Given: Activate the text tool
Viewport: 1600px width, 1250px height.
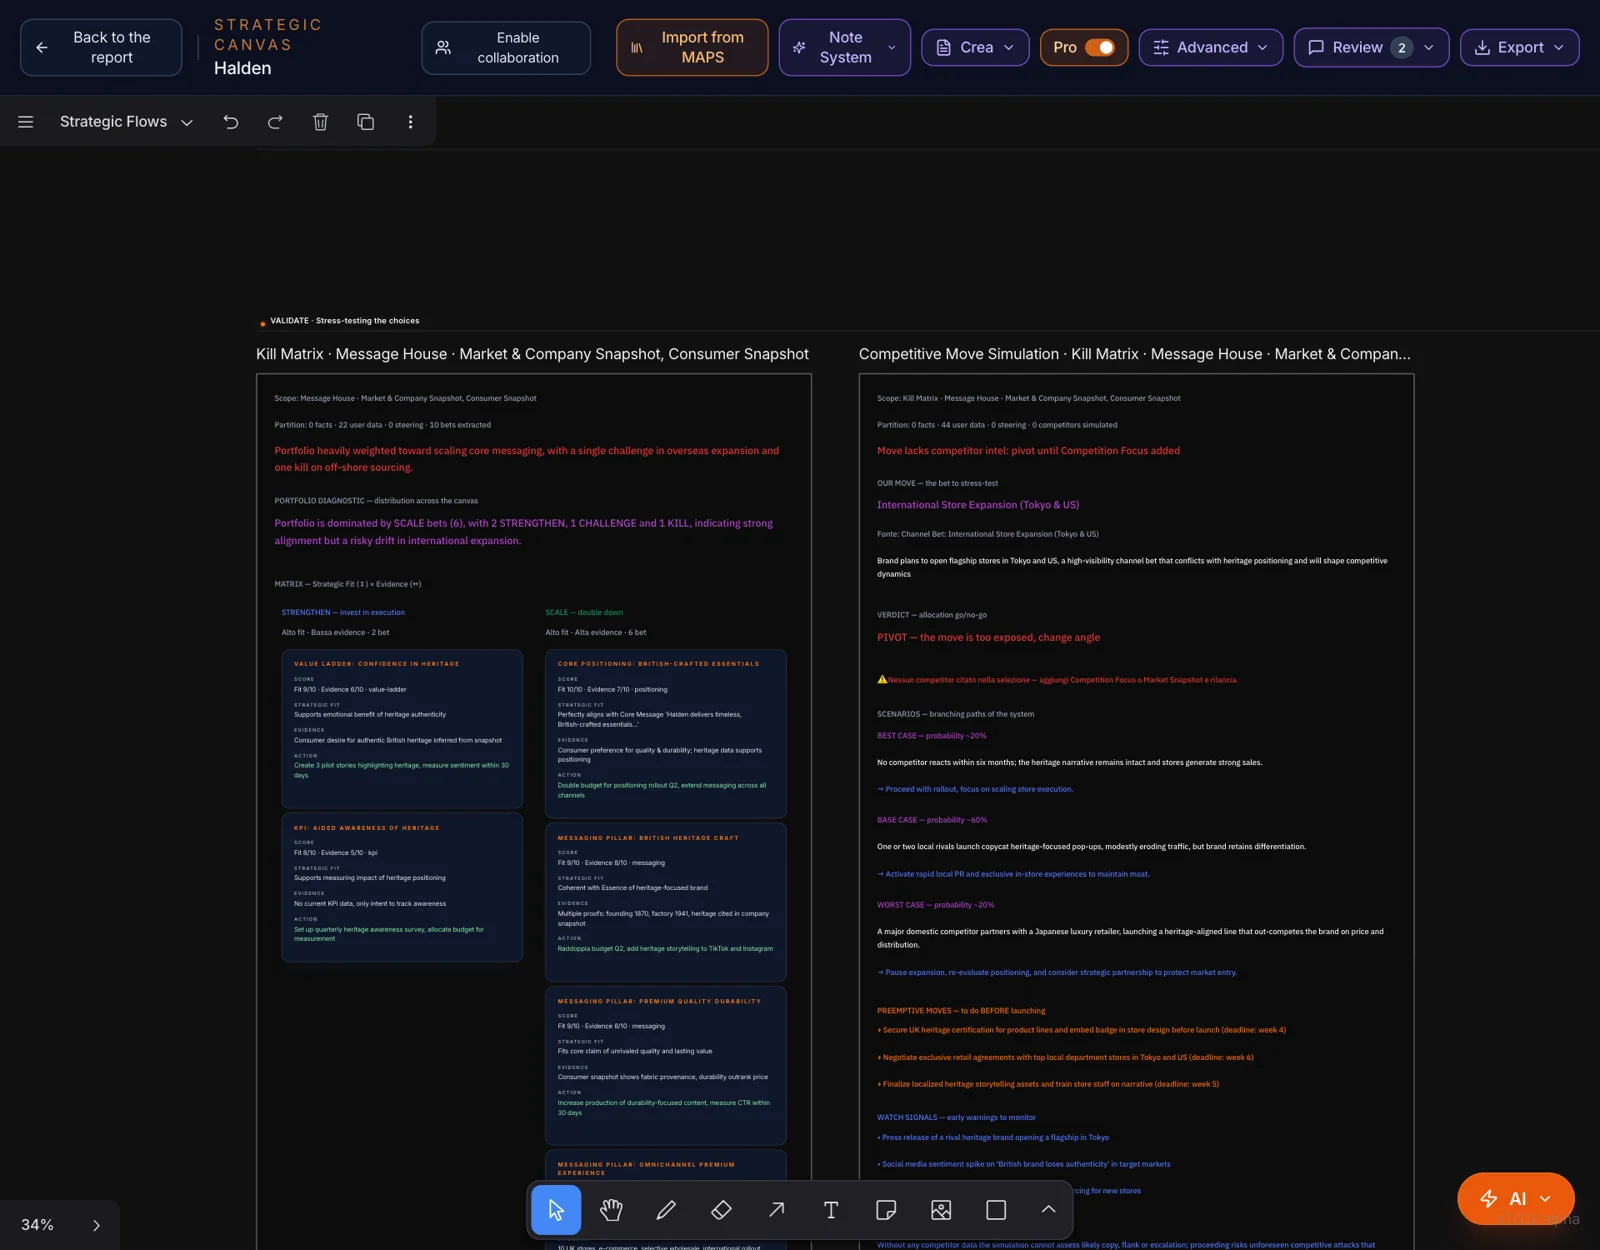Looking at the screenshot, I should [x=831, y=1210].
